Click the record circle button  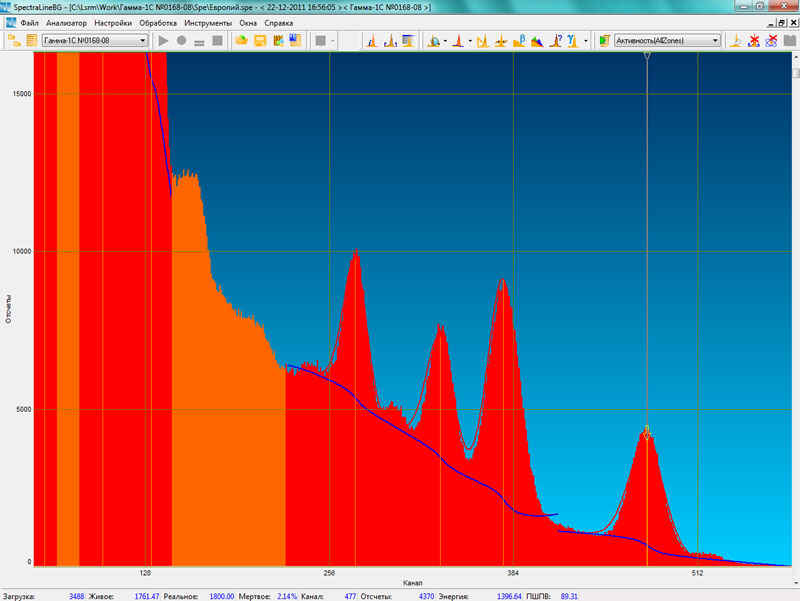182,41
